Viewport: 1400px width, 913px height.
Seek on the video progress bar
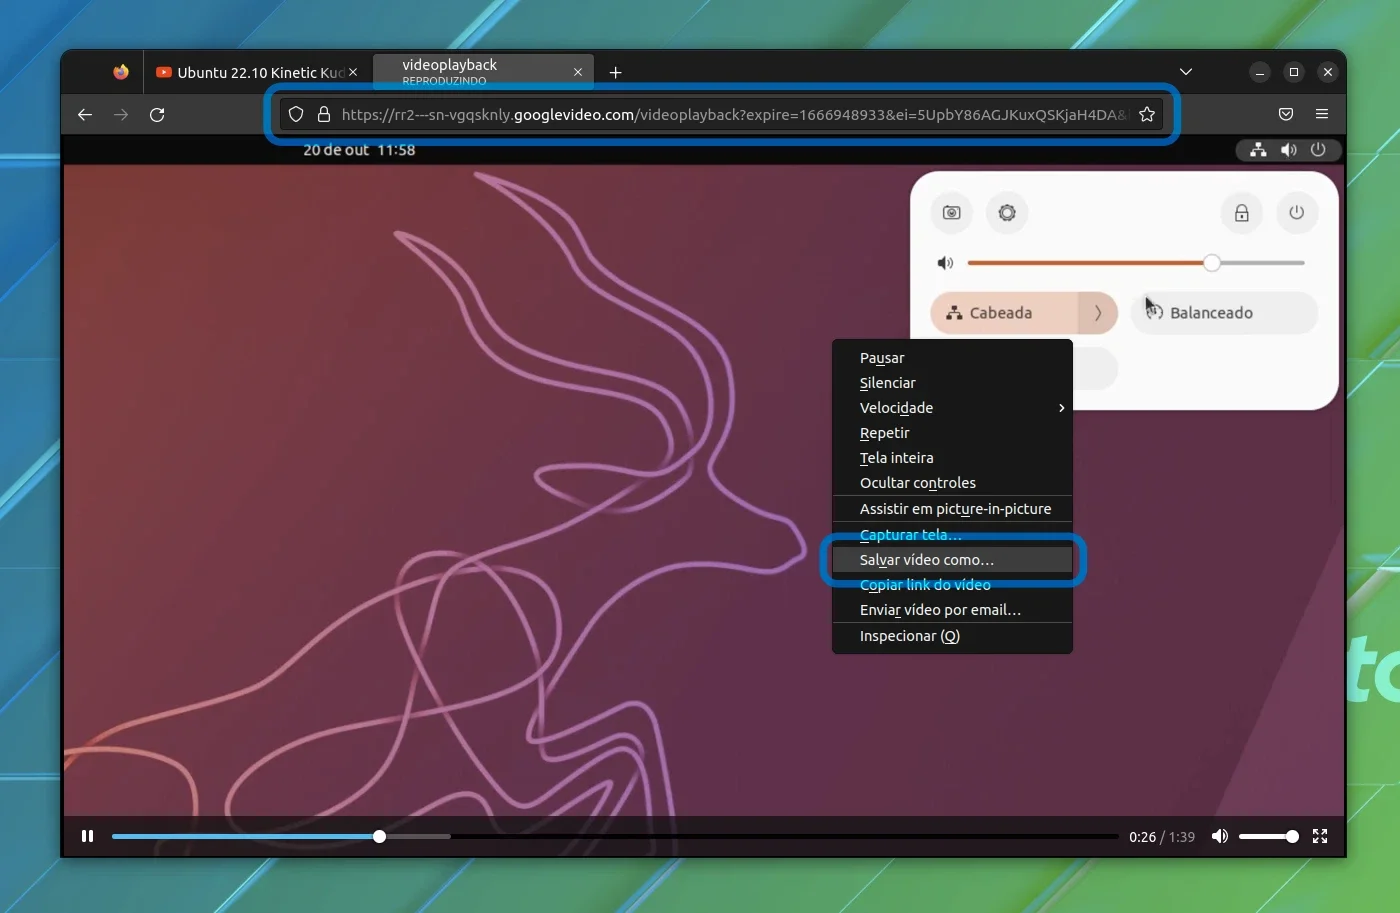pyautogui.click(x=615, y=836)
